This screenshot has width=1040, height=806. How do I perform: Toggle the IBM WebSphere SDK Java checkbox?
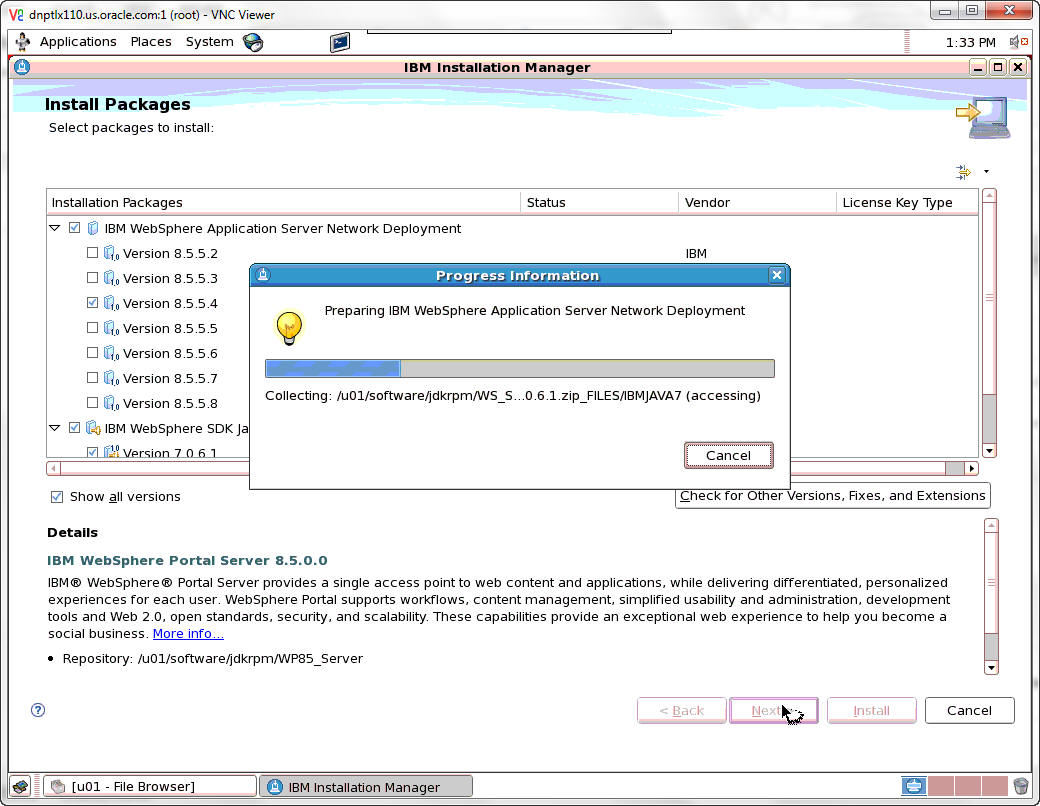pos(74,428)
